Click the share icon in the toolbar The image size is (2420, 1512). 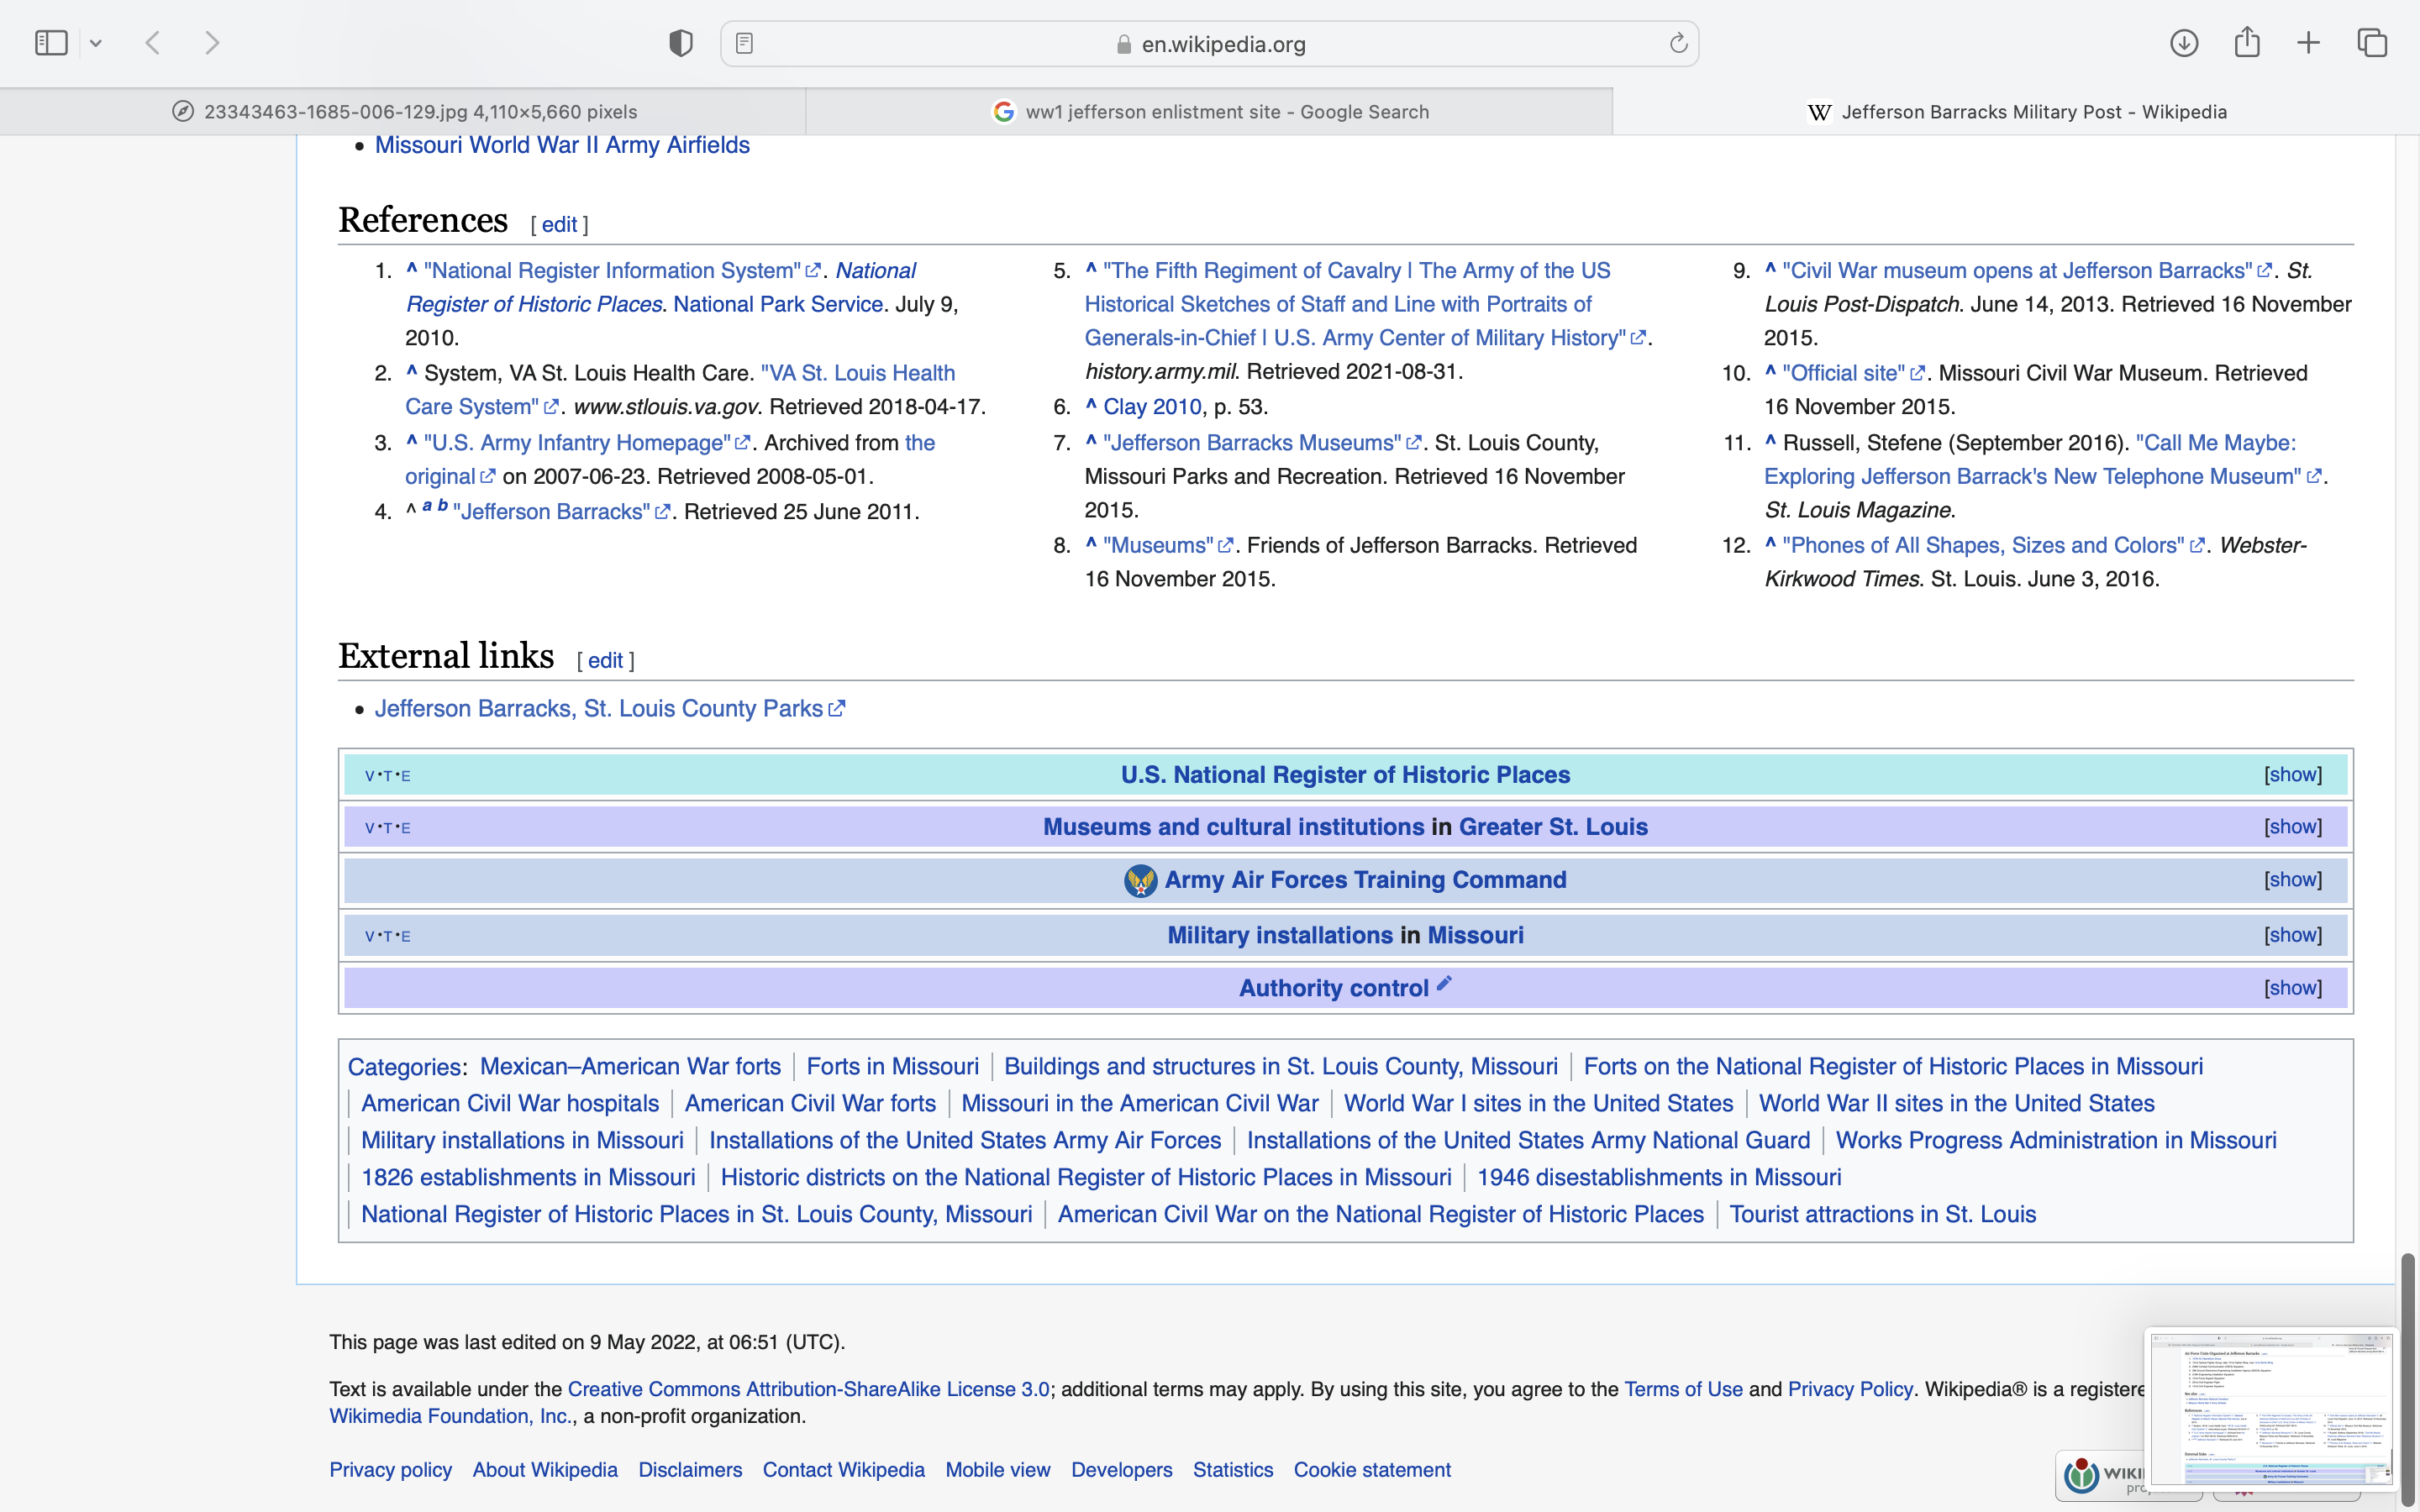tap(2246, 43)
